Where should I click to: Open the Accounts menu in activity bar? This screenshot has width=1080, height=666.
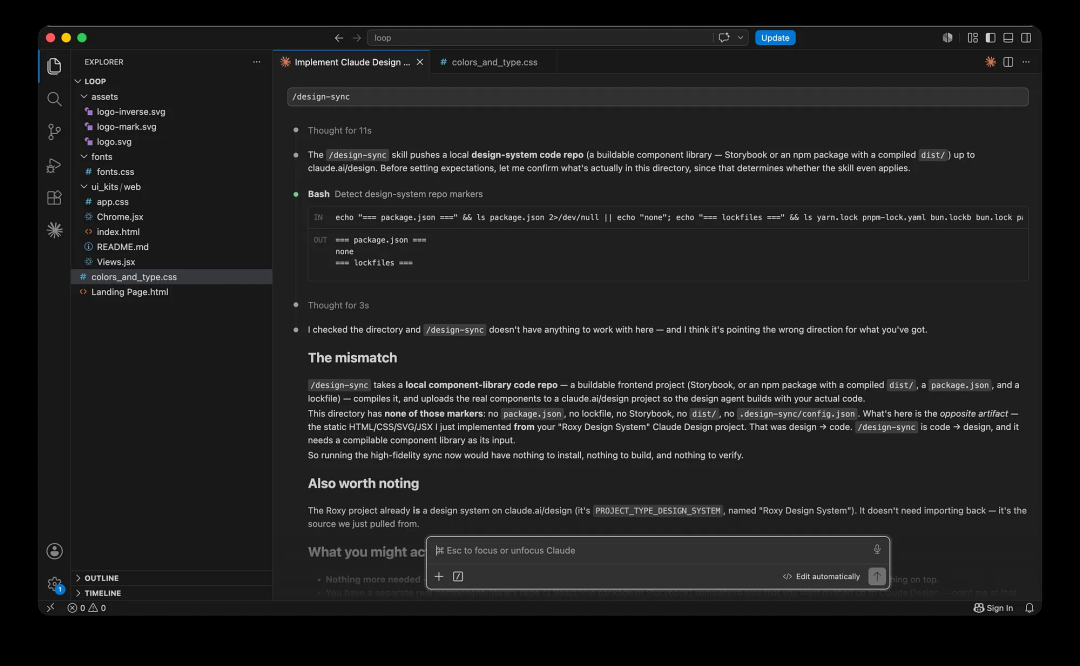coord(54,551)
